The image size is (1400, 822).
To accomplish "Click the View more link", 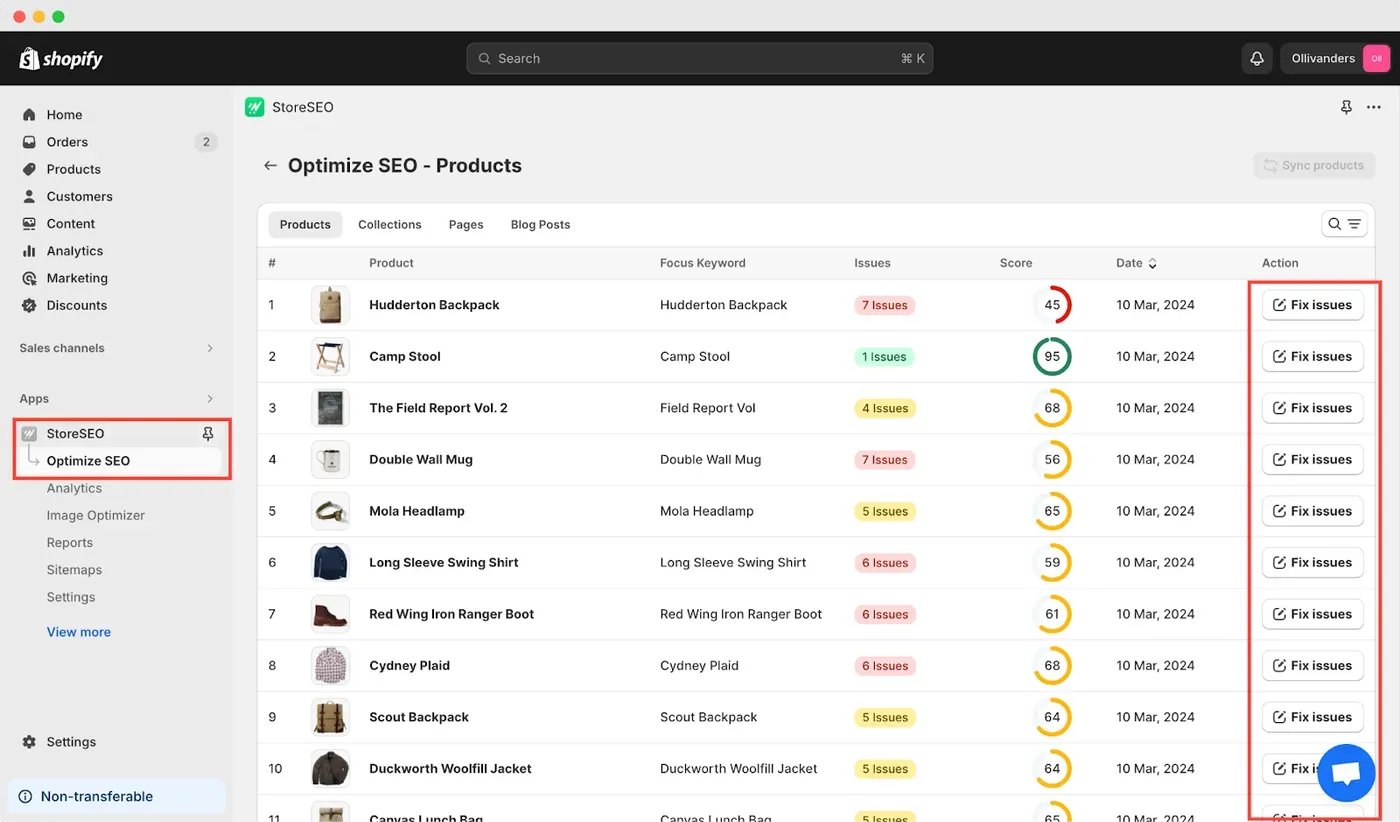I will coord(79,632).
